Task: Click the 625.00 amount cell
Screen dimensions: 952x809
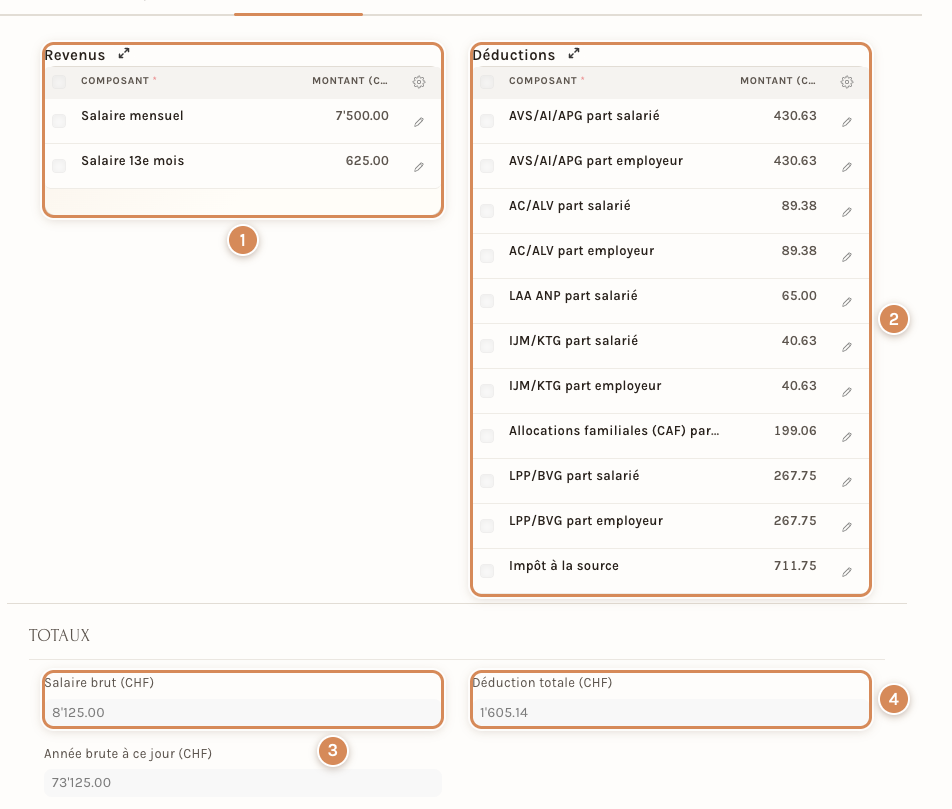Action: pos(367,160)
